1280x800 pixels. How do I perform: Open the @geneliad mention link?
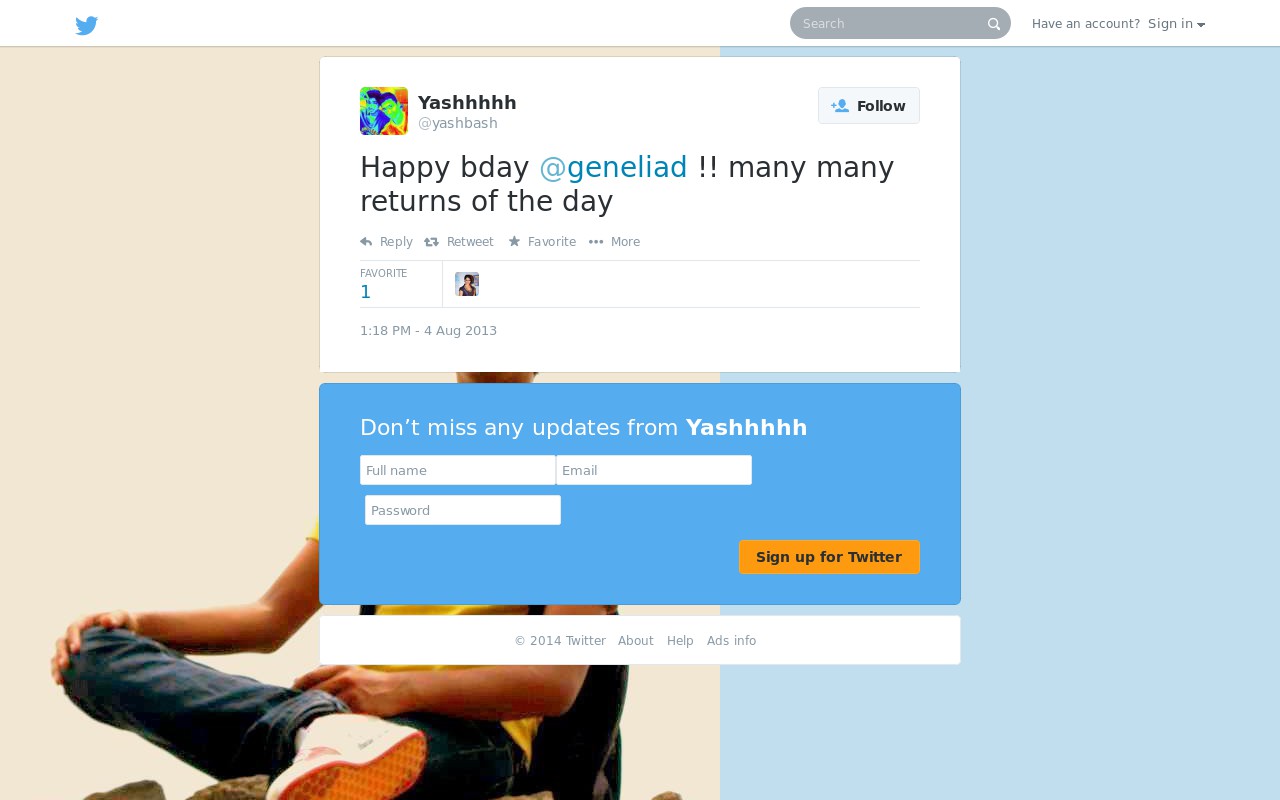(x=613, y=167)
